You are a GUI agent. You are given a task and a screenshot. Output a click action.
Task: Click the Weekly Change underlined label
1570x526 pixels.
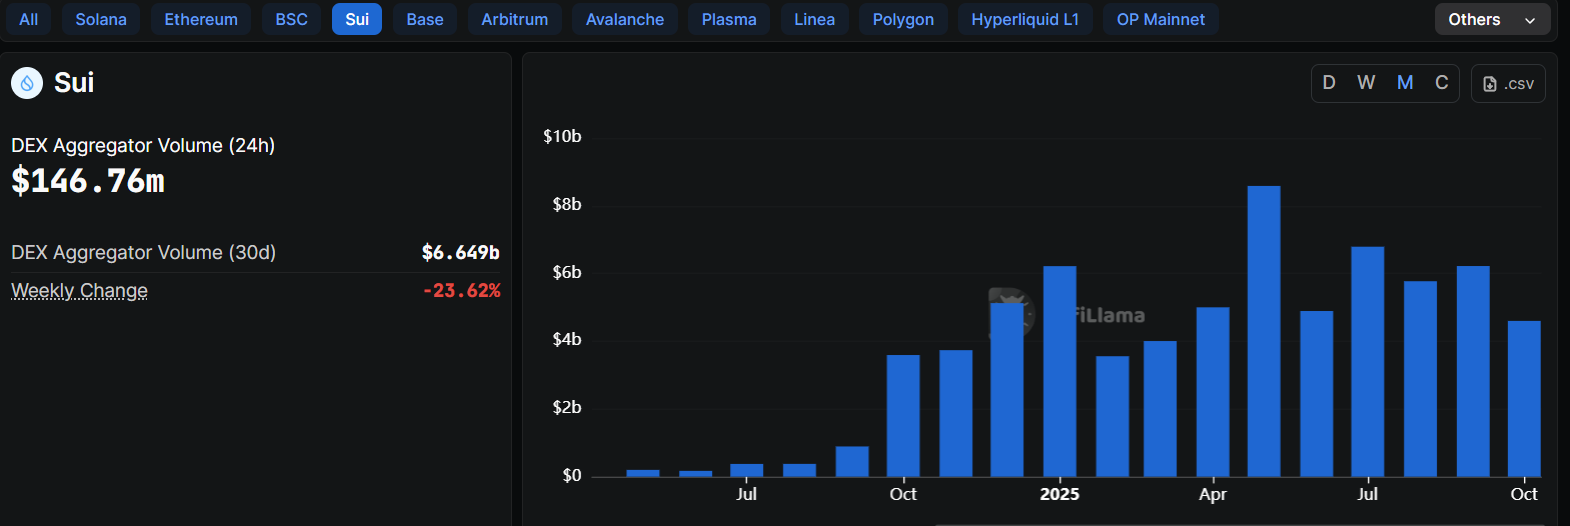click(79, 291)
